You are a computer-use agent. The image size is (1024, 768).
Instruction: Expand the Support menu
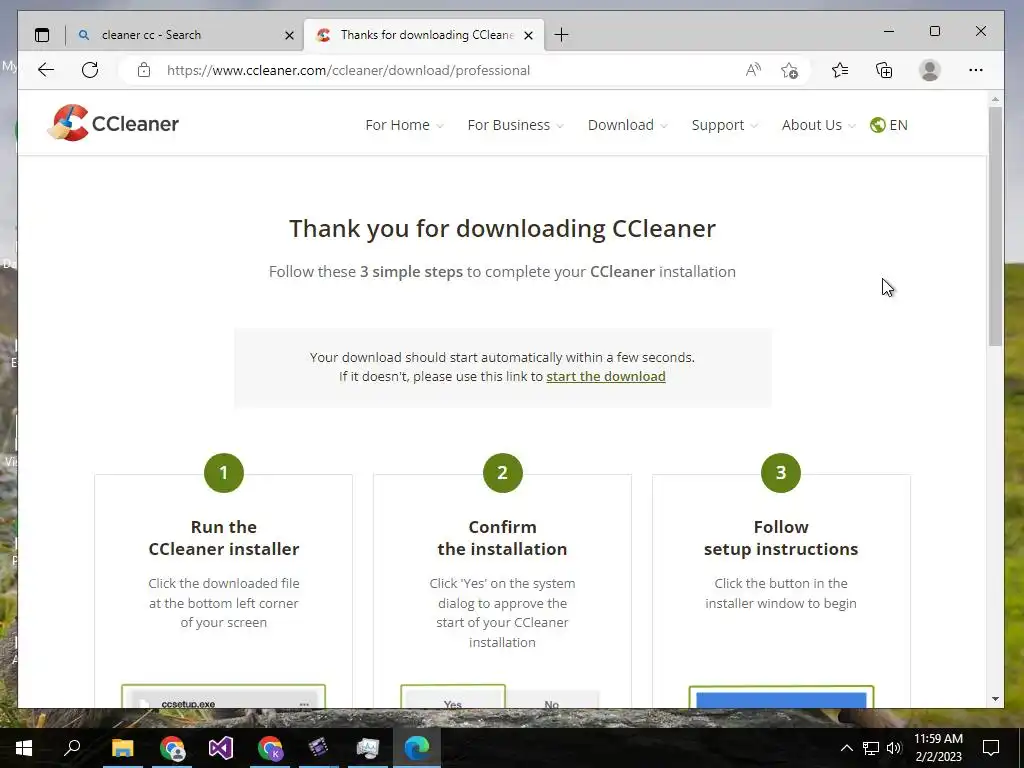pos(724,125)
